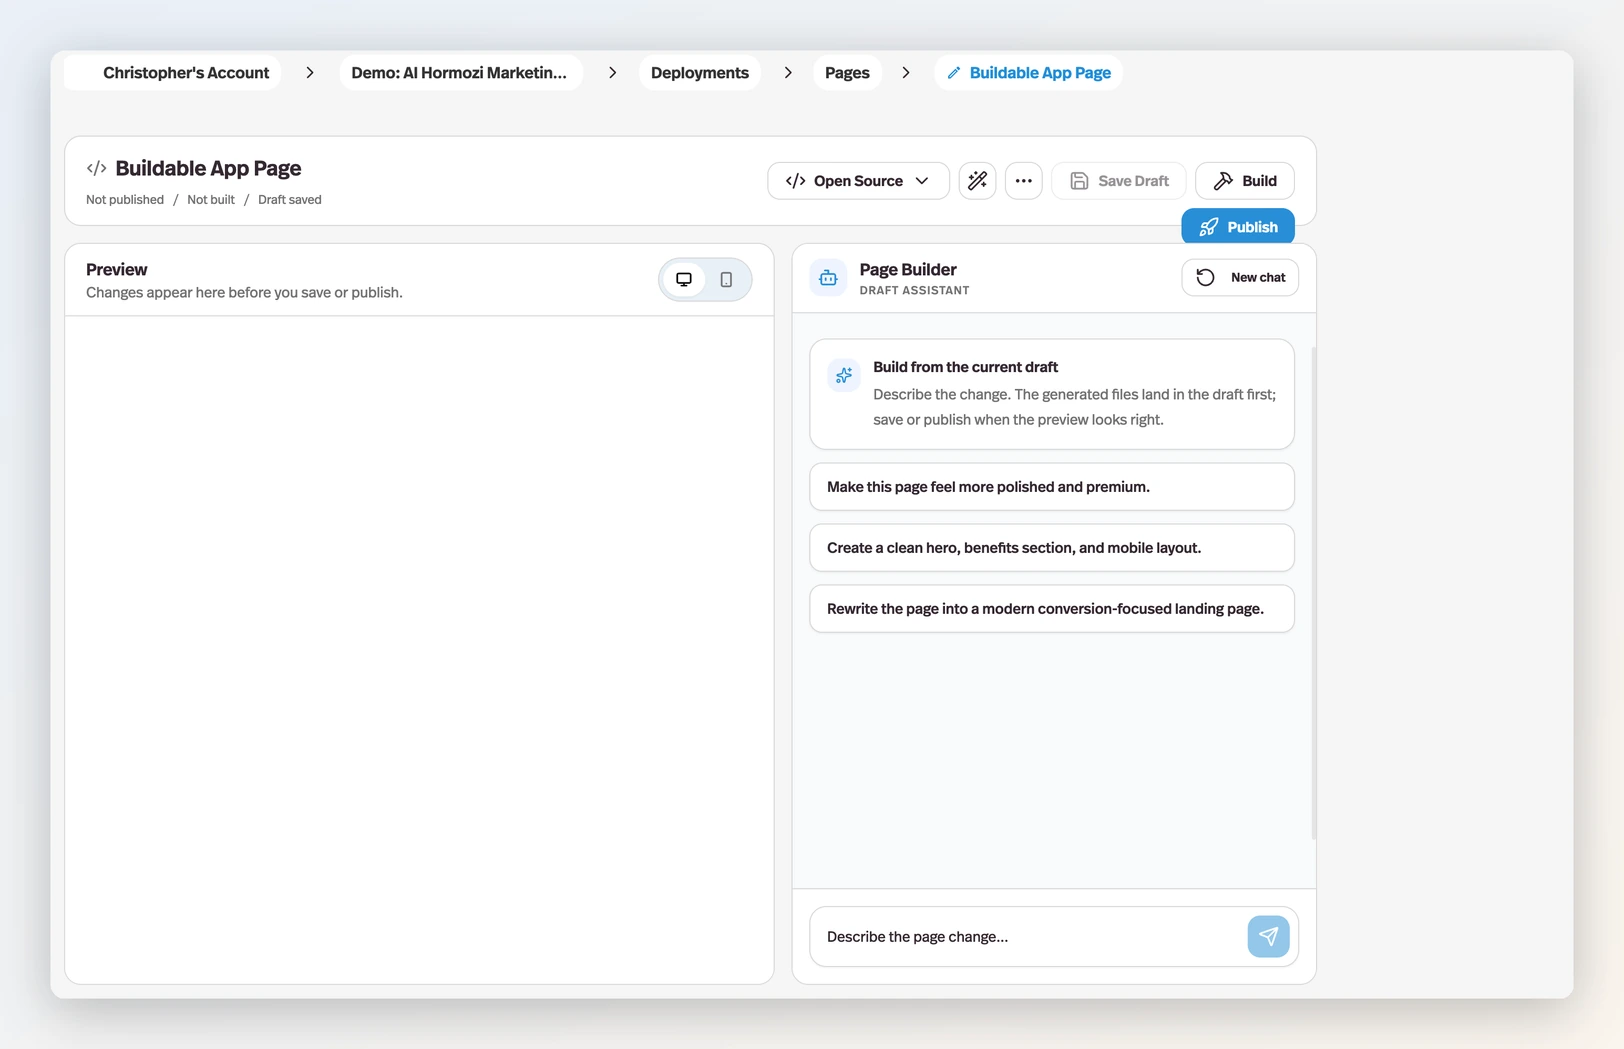Screen dimensions: 1624x1049
Task: Open the three-dots more options menu
Action: (1023, 181)
